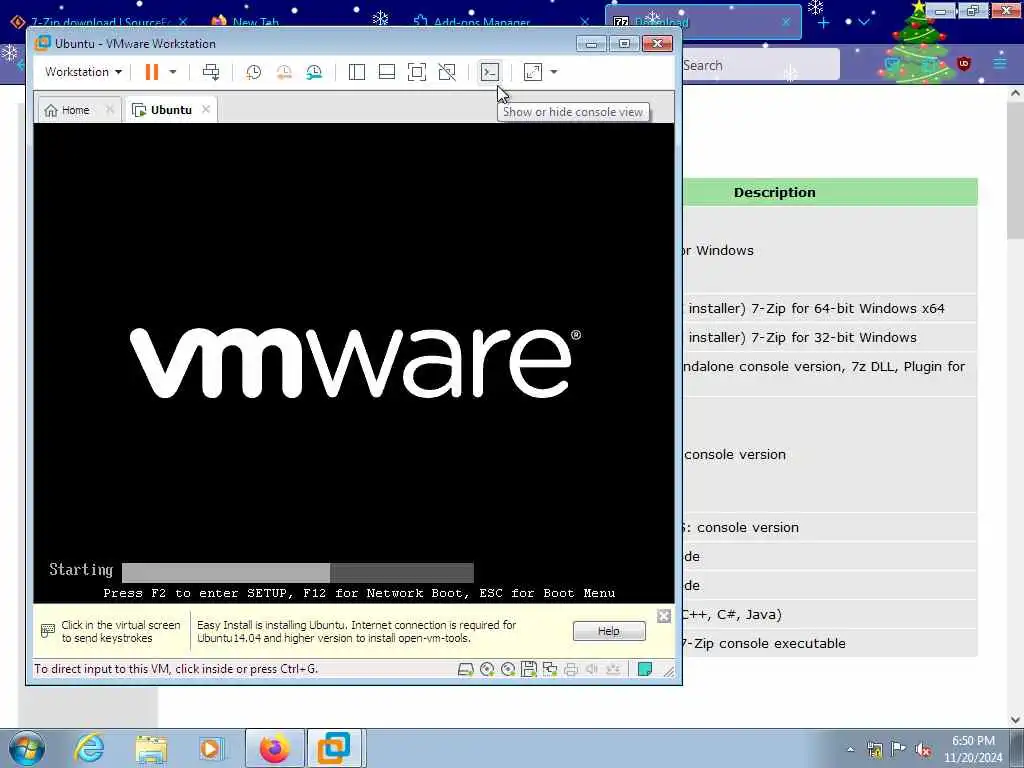
Task: Click the hard disk status icon
Action: tap(466, 669)
